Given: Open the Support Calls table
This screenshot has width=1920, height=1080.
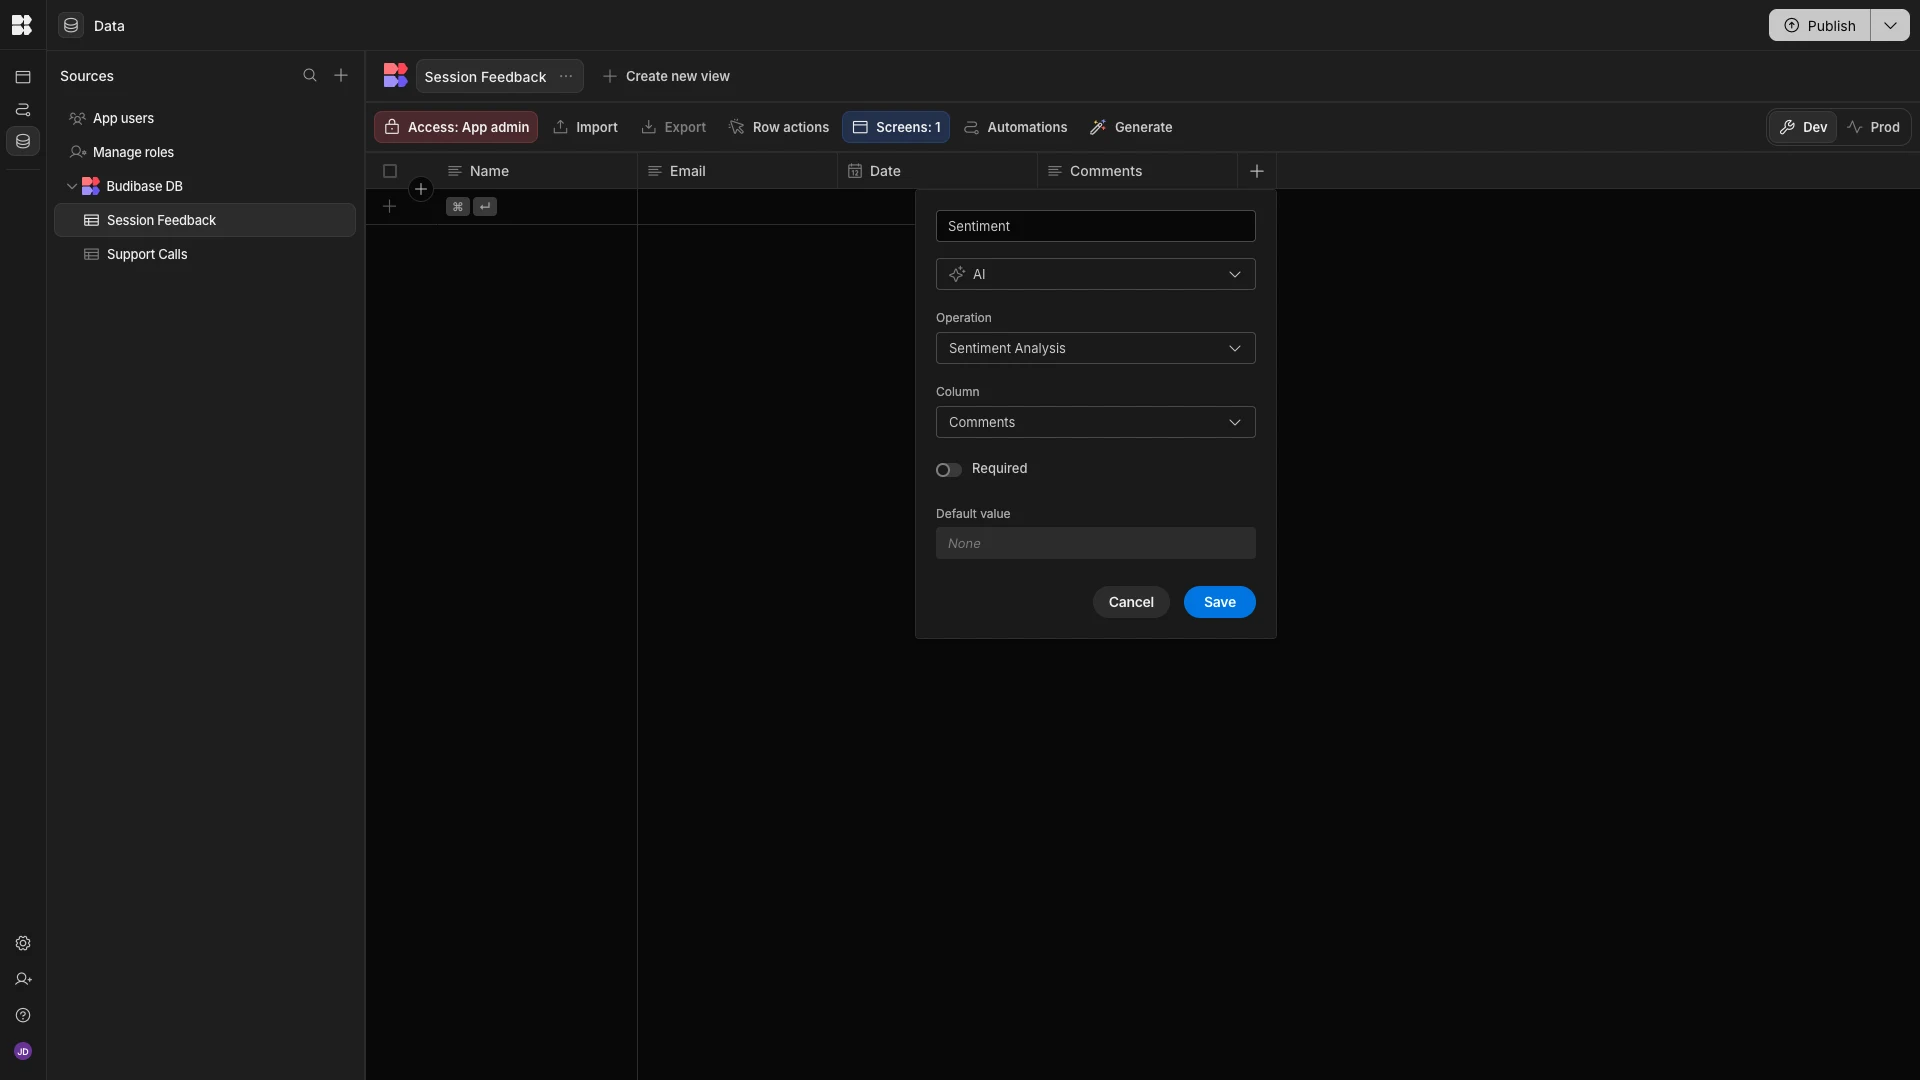Looking at the screenshot, I should (147, 255).
